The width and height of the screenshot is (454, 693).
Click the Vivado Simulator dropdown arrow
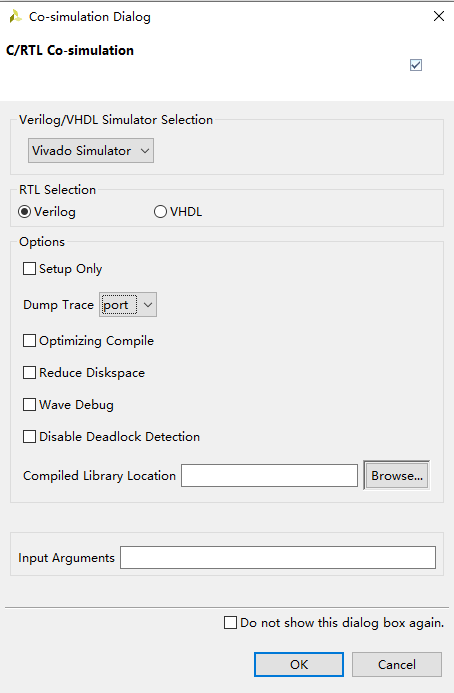pyautogui.click(x=145, y=151)
